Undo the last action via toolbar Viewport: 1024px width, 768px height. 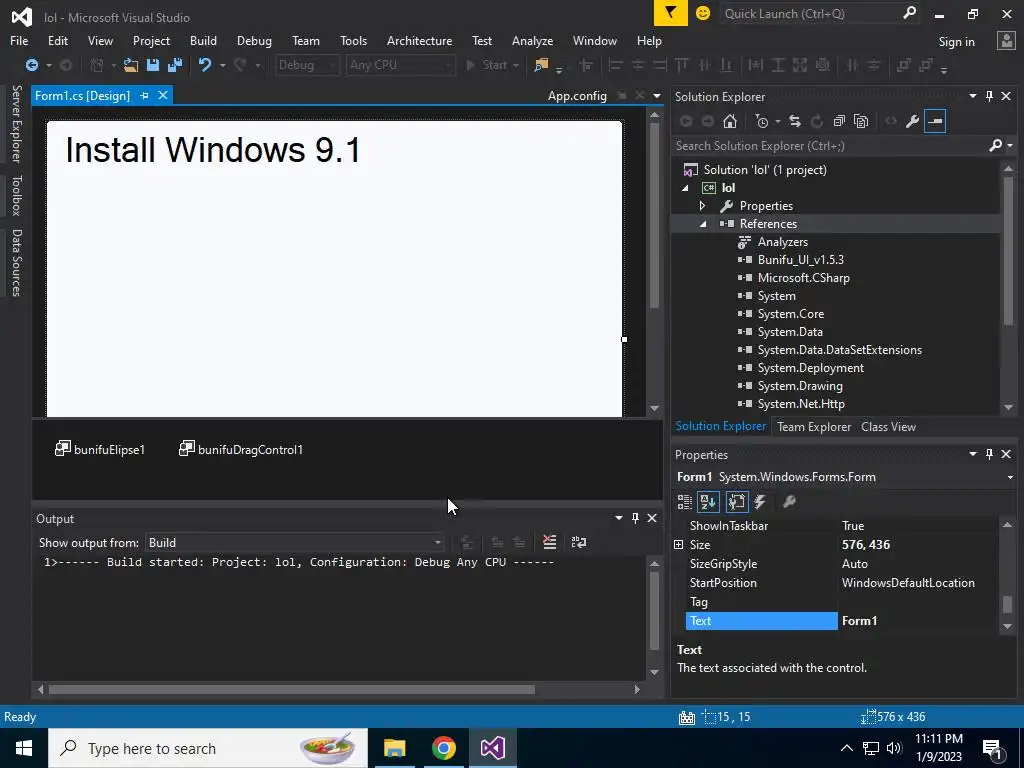point(205,65)
